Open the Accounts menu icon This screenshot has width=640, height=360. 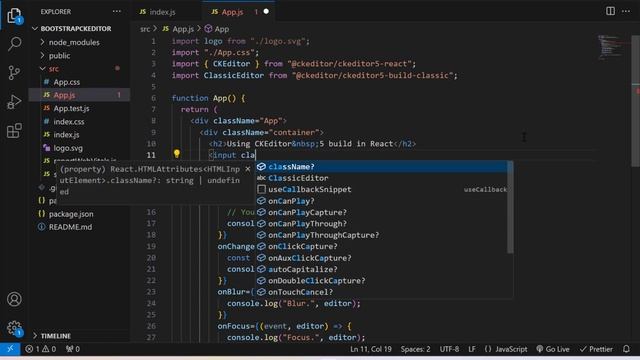(14, 299)
